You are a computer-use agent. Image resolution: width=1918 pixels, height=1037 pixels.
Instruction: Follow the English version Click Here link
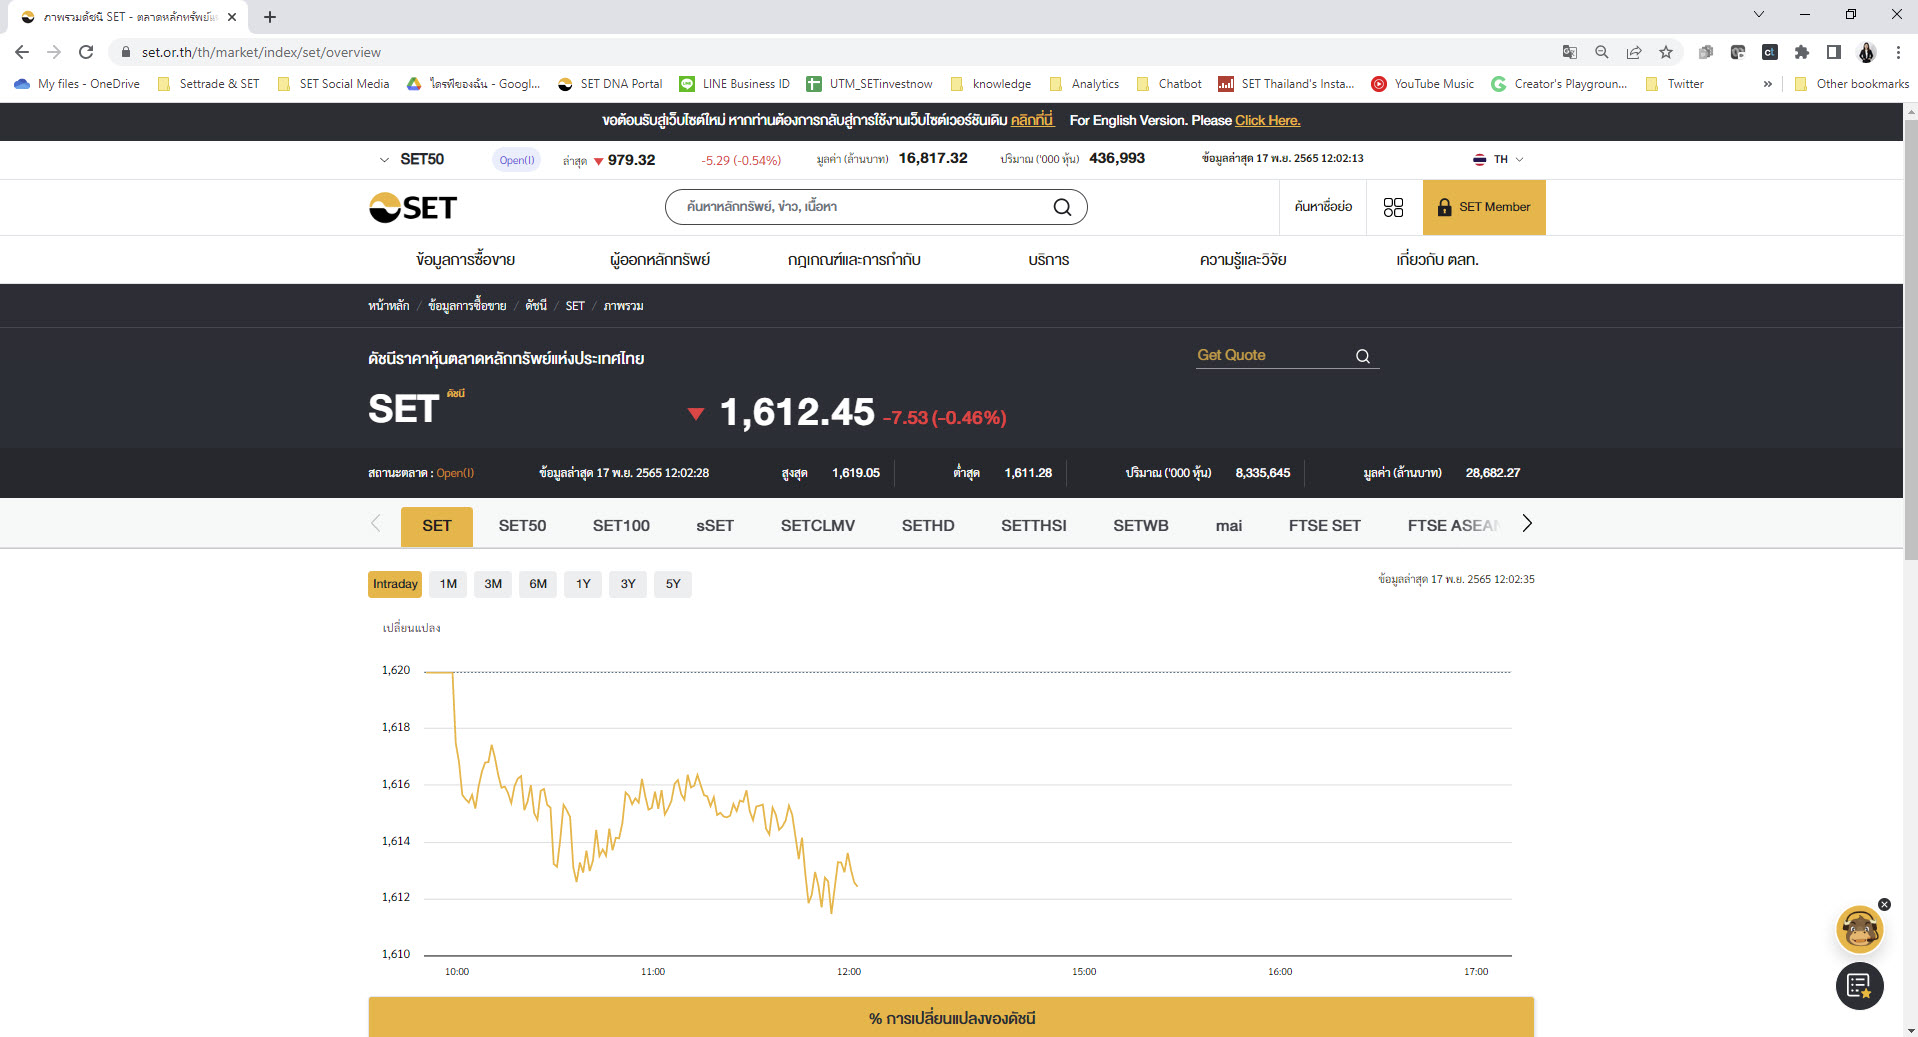1267,120
